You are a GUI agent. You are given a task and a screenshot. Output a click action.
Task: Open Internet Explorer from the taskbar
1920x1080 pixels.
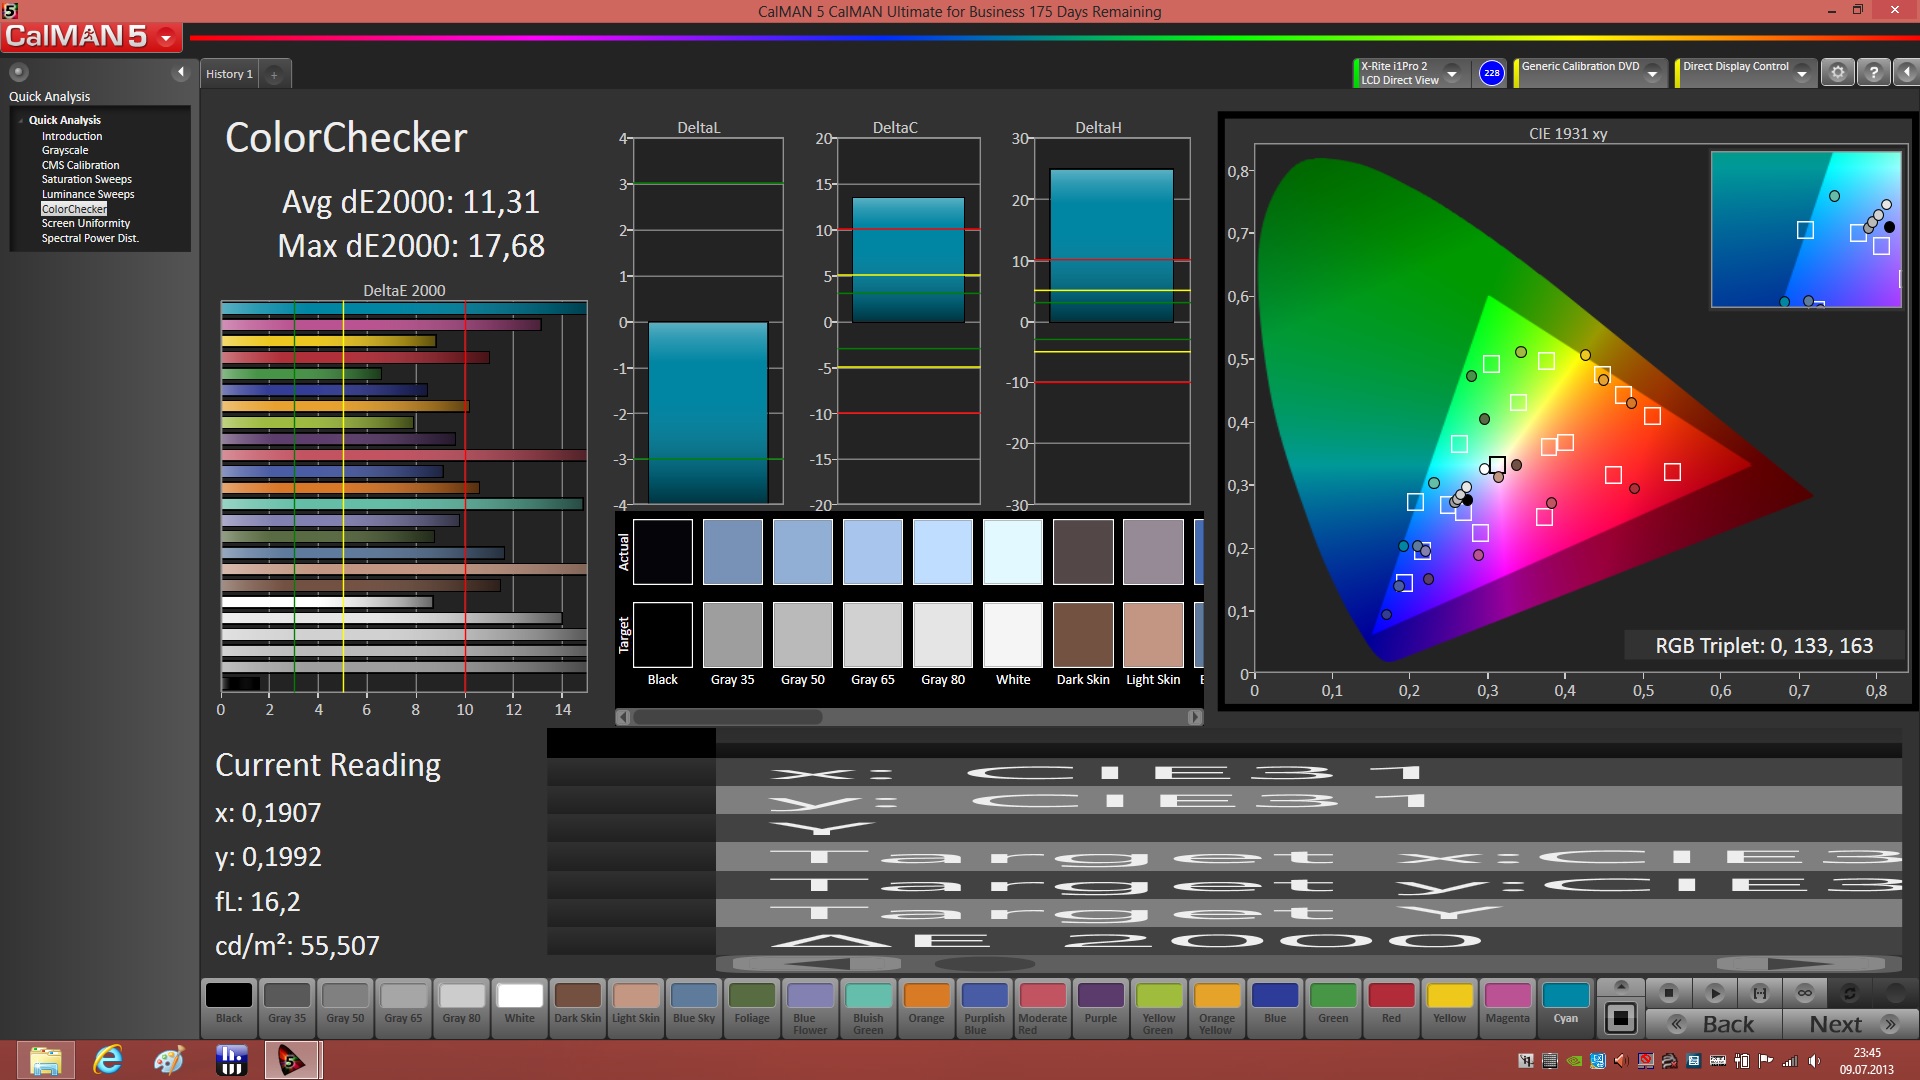107,1060
